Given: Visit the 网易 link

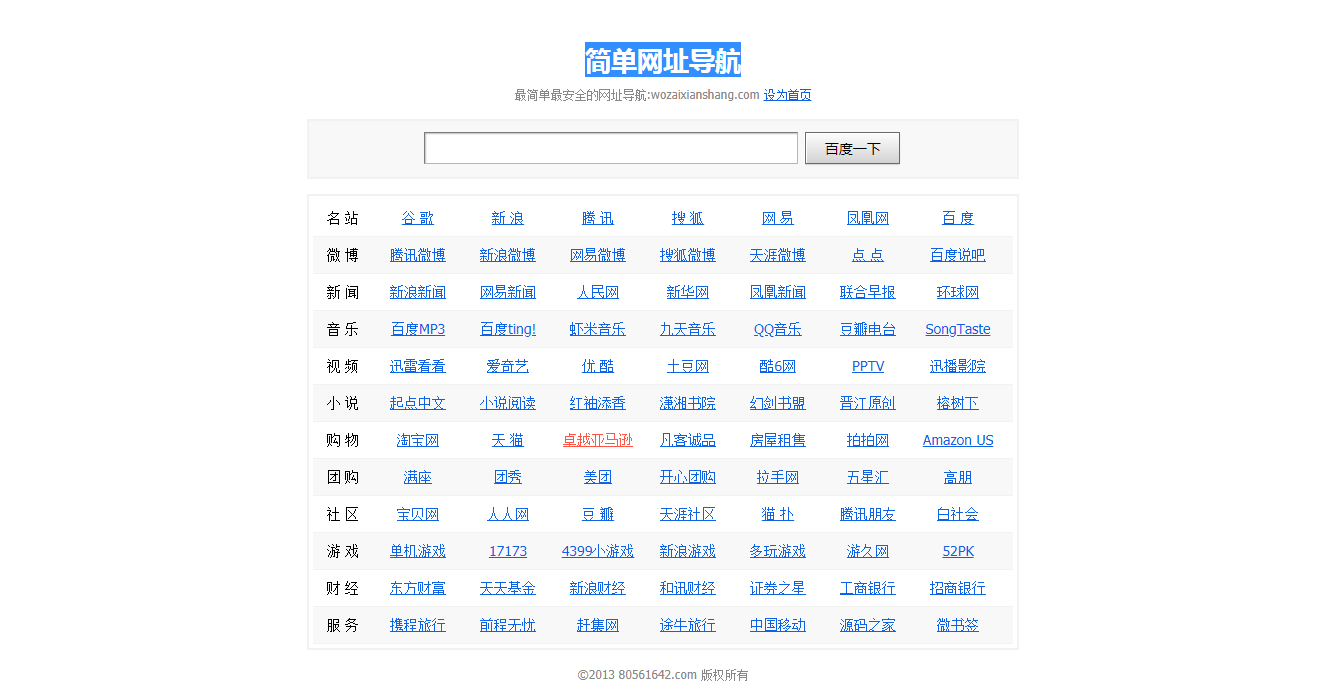Looking at the screenshot, I should [x=778, y=218].
